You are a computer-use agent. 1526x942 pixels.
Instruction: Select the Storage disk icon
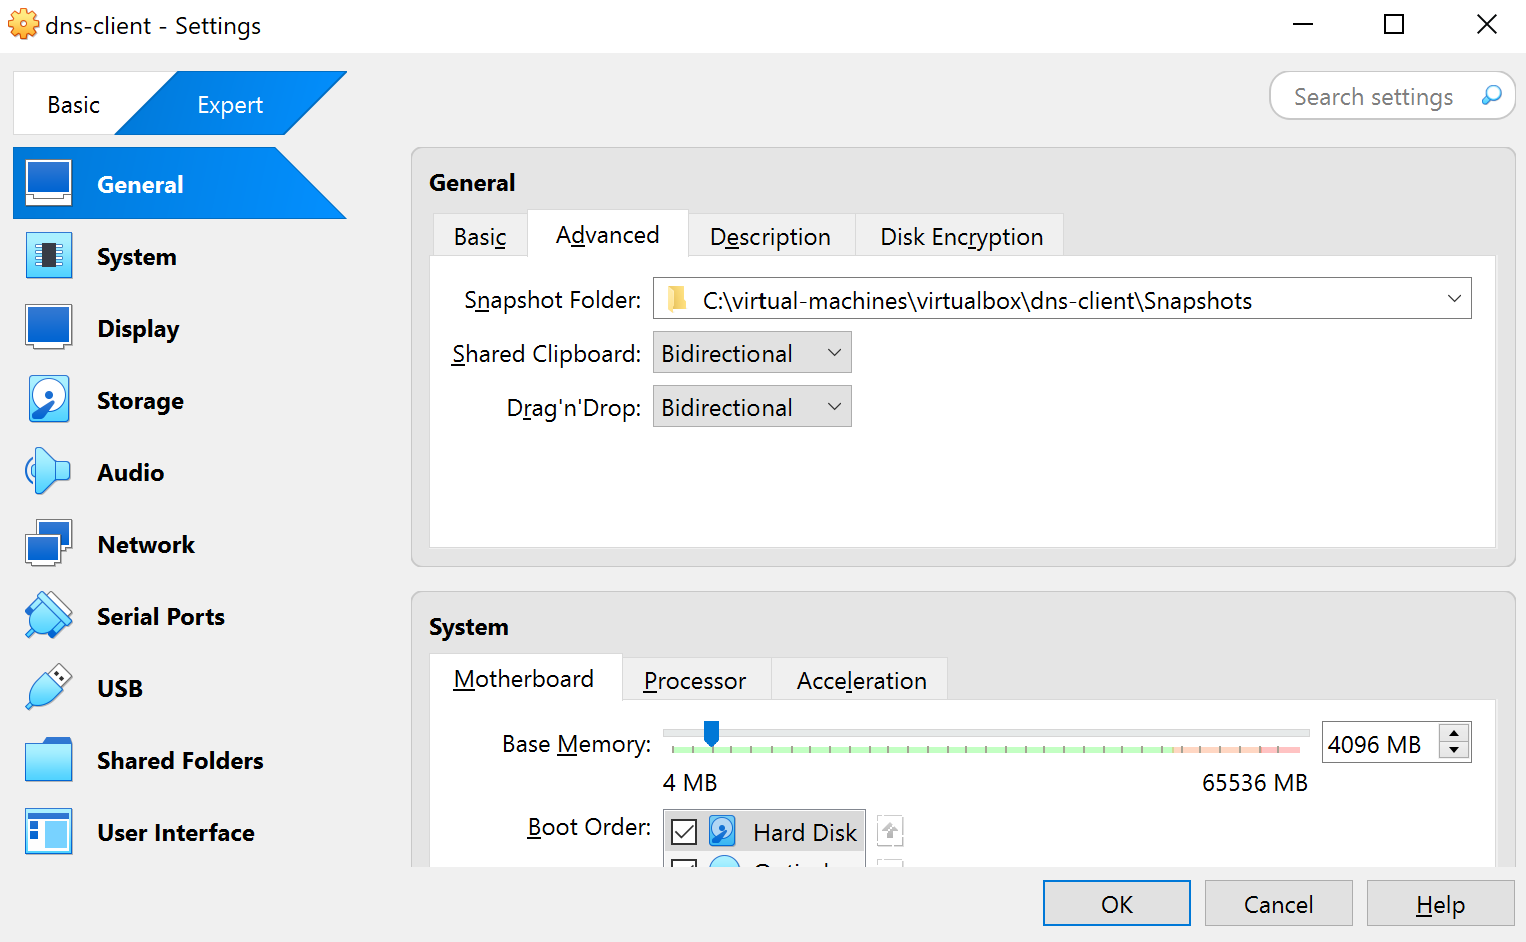tap(49, 400)
